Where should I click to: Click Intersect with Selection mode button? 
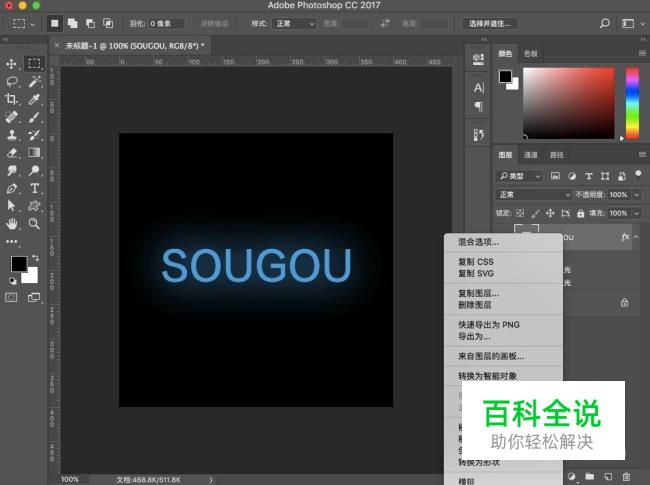point(108,23)
